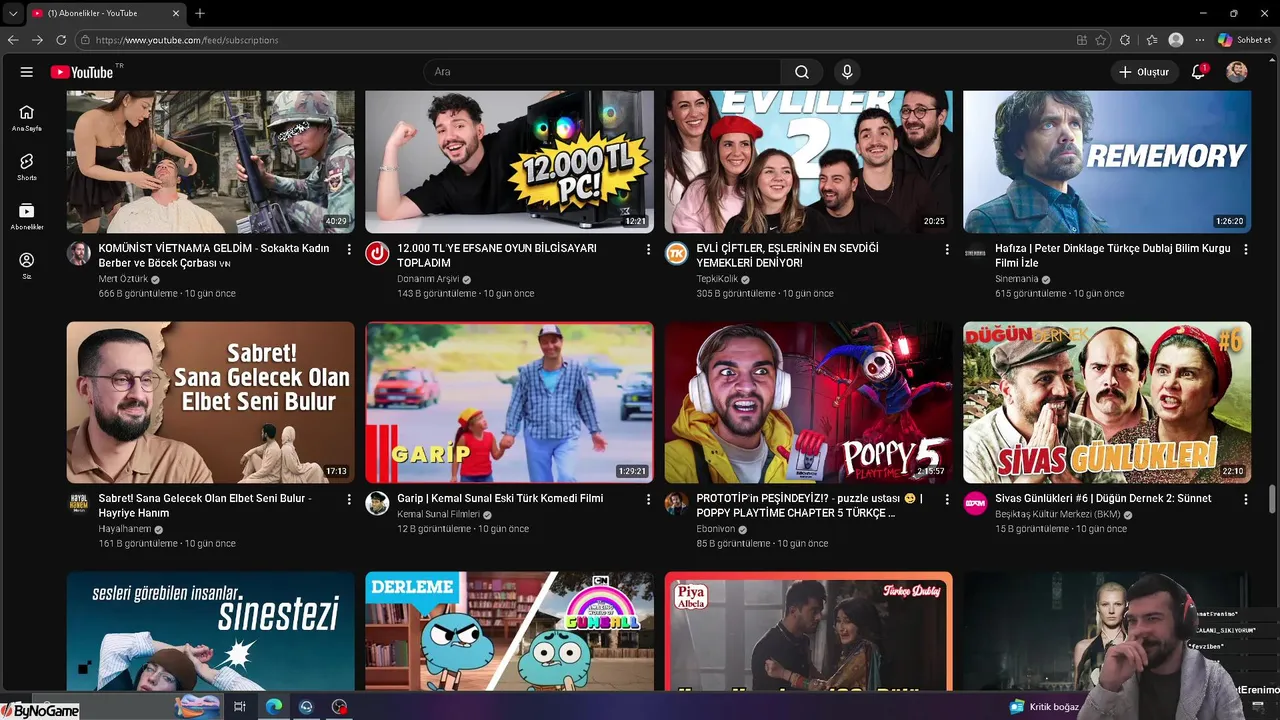This screenshot has width=1280, height=720.
Task: Click the Ebonivon channel avatar
Action: pyautogui.click(x=677, y=503)
